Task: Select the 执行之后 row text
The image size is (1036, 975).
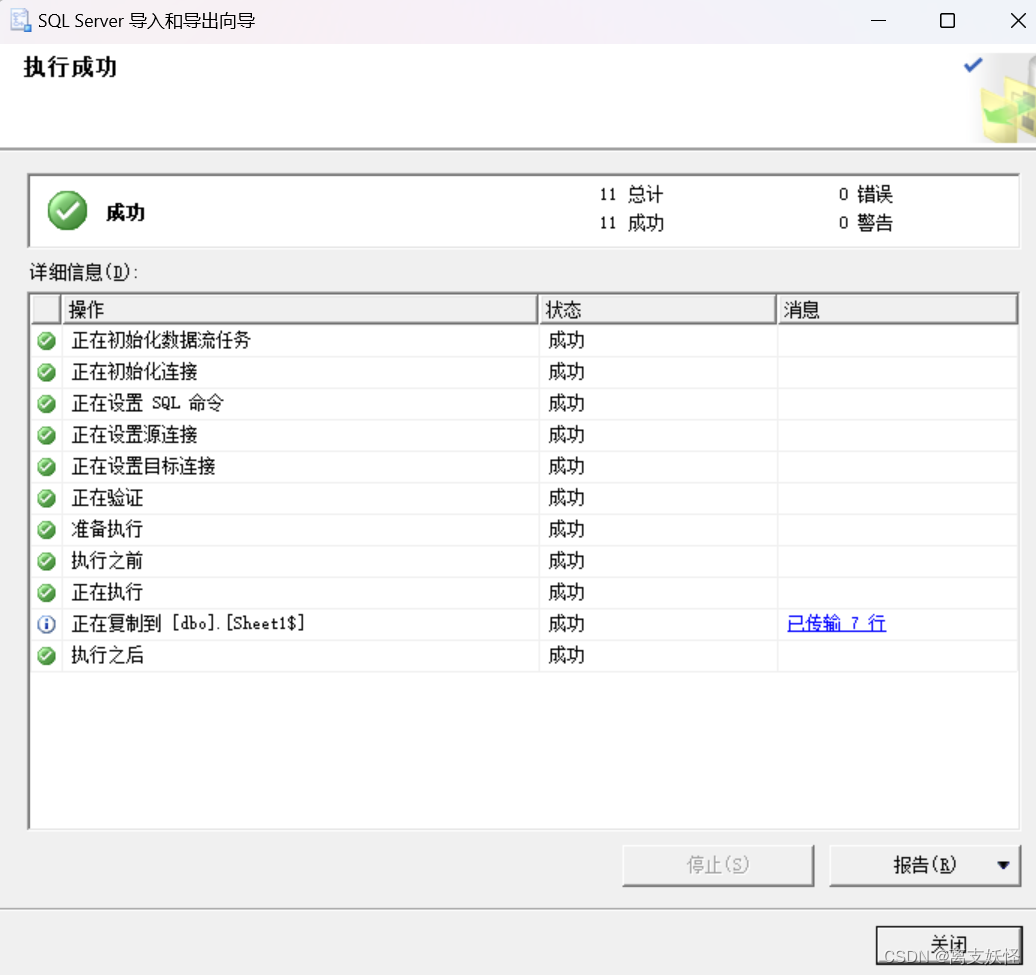Action: coord(107,655)
